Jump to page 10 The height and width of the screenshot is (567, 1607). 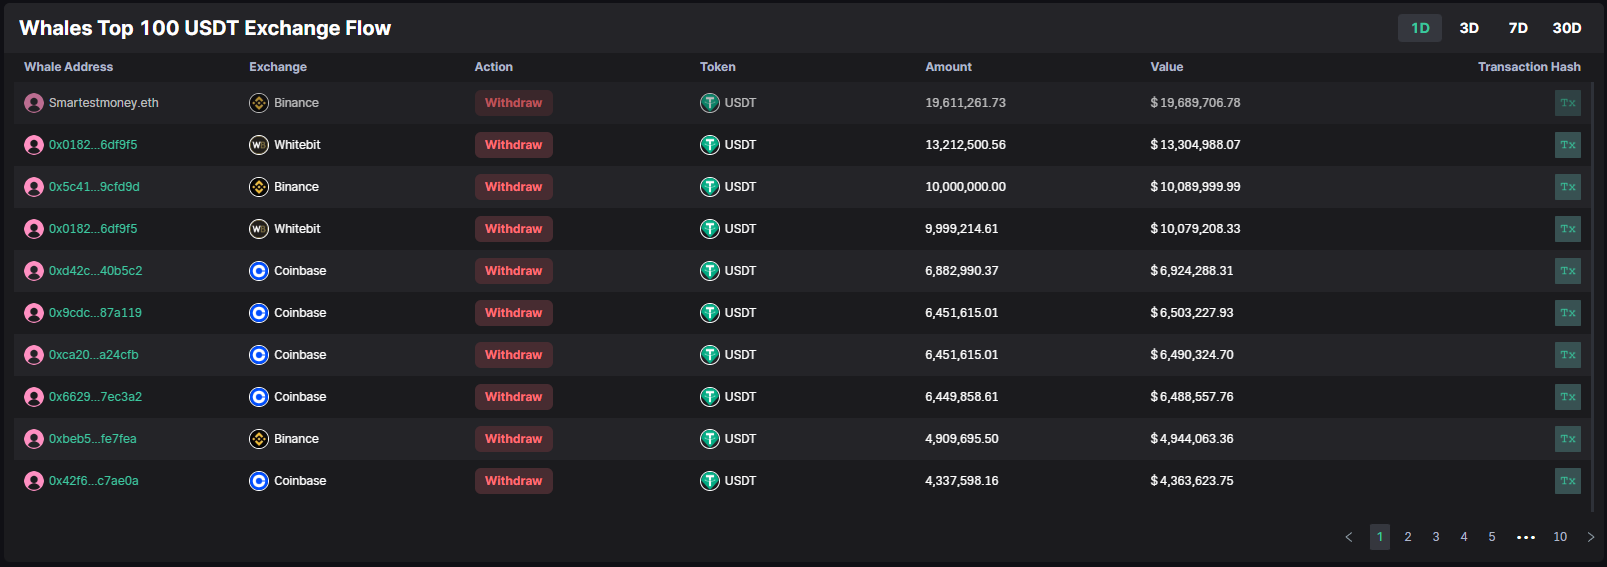[x=1560, y=537]
